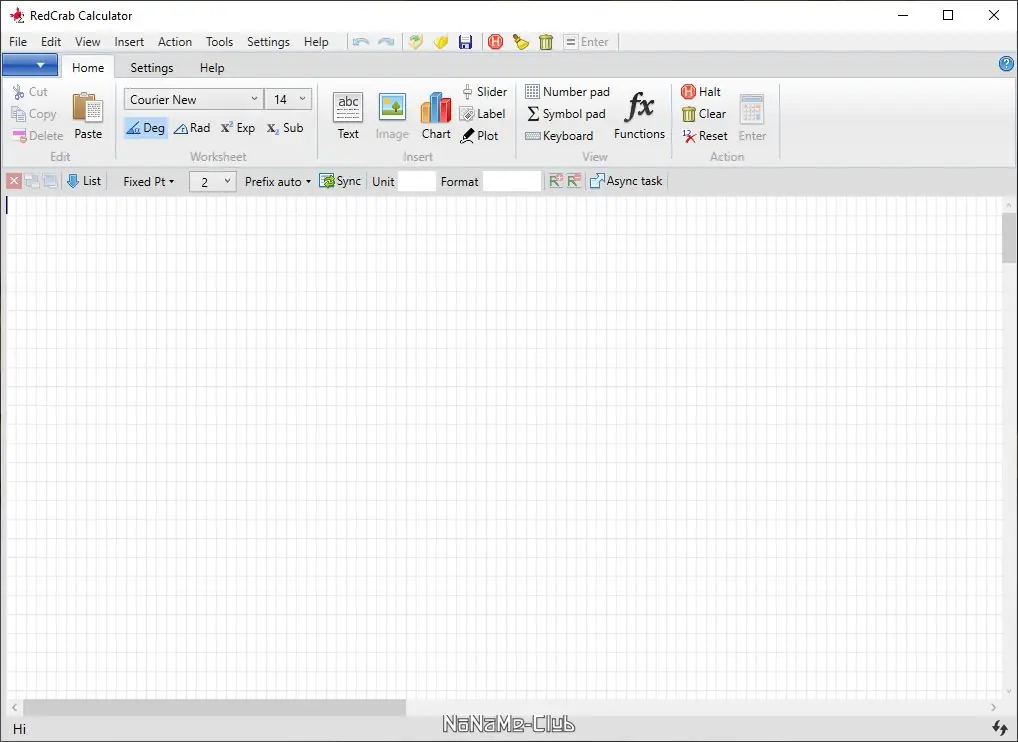Open the Insert menu

(x=129, y=42)
